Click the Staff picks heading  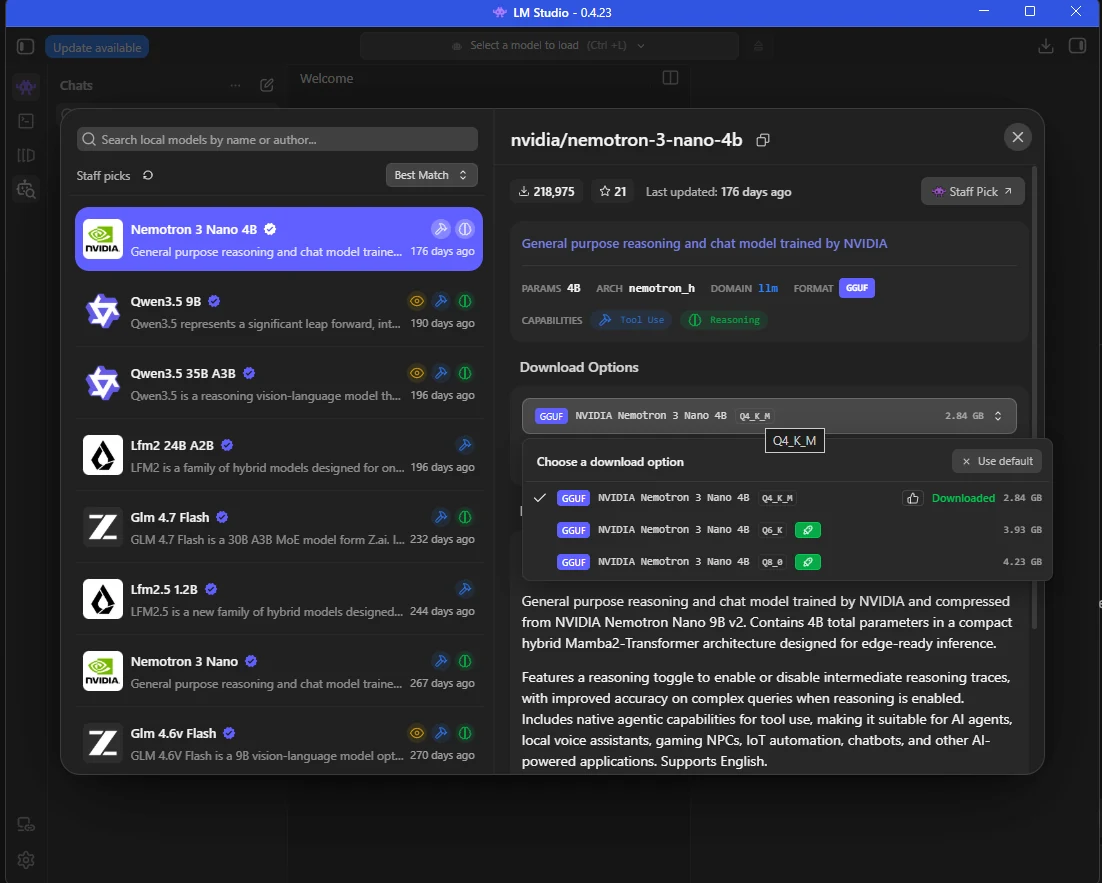pyautogui.click(x=103, y=175)
